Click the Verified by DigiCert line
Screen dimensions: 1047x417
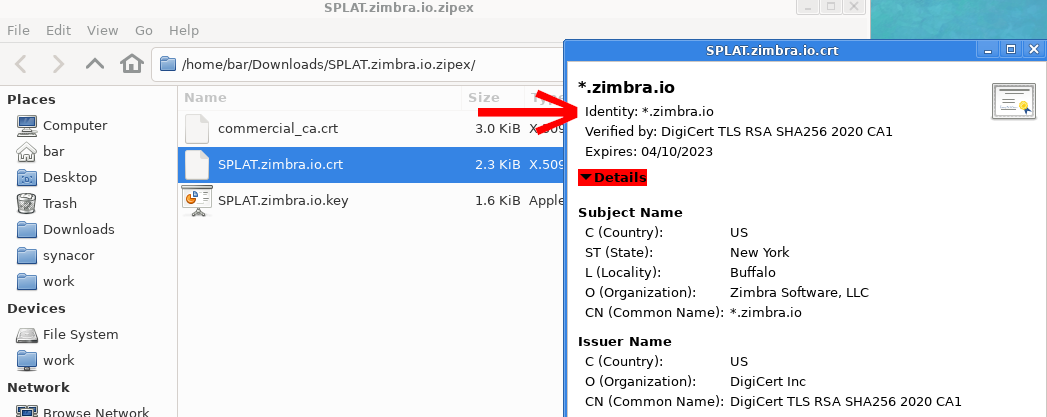click(739, 131)
